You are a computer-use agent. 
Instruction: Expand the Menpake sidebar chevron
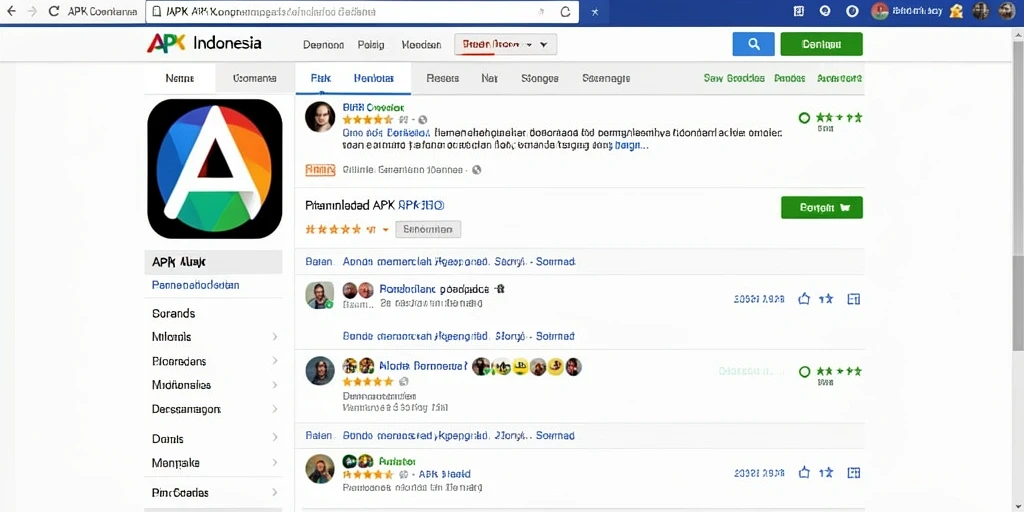(275, 463)
